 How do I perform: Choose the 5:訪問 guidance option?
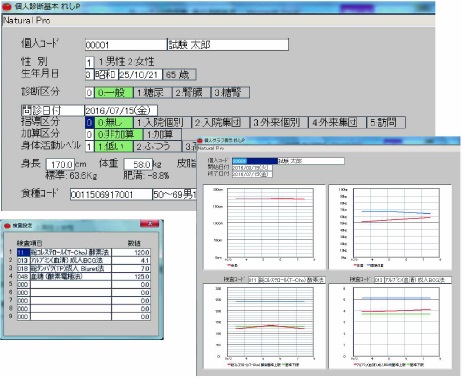(386, 122)
